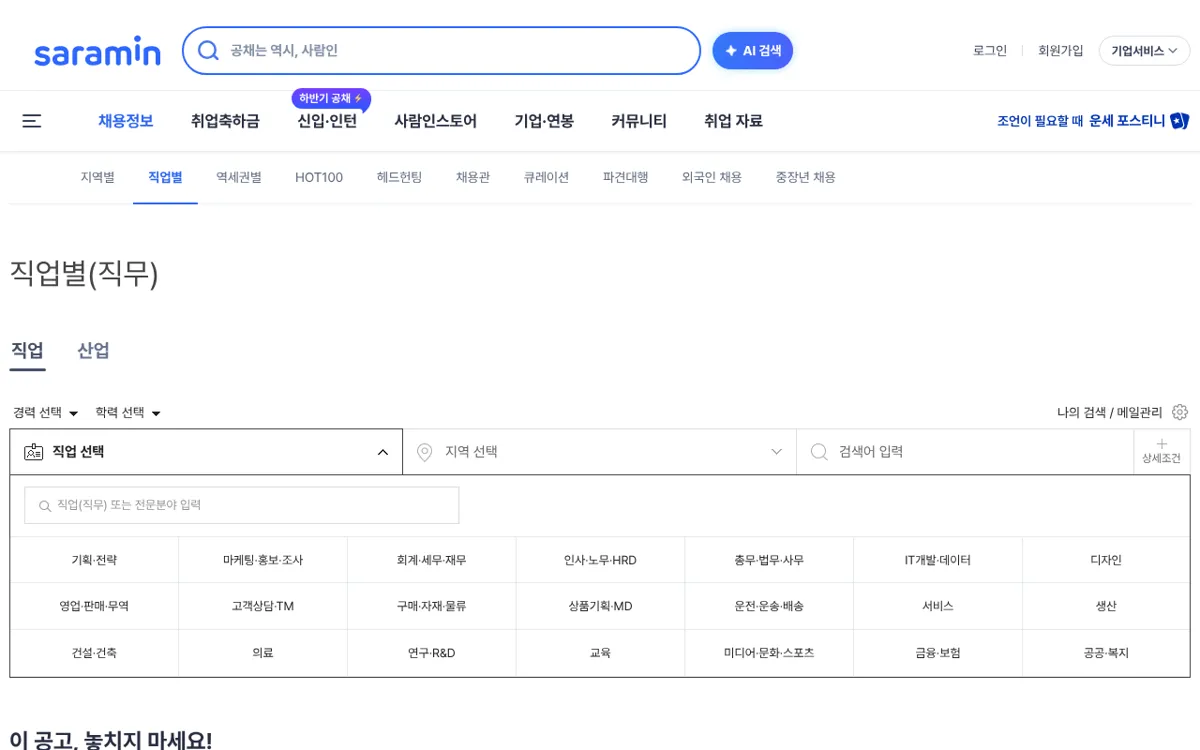Select 회계·세무·재무 job category
Viewport: 1200px width, 750px height.
(432, 560)
